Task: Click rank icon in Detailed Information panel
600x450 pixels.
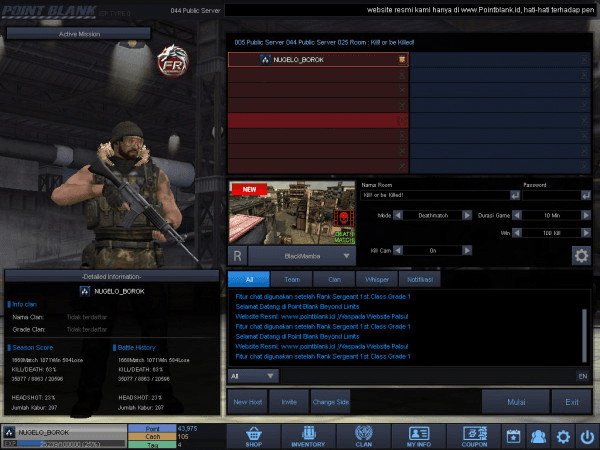Action: coord(85,291)
